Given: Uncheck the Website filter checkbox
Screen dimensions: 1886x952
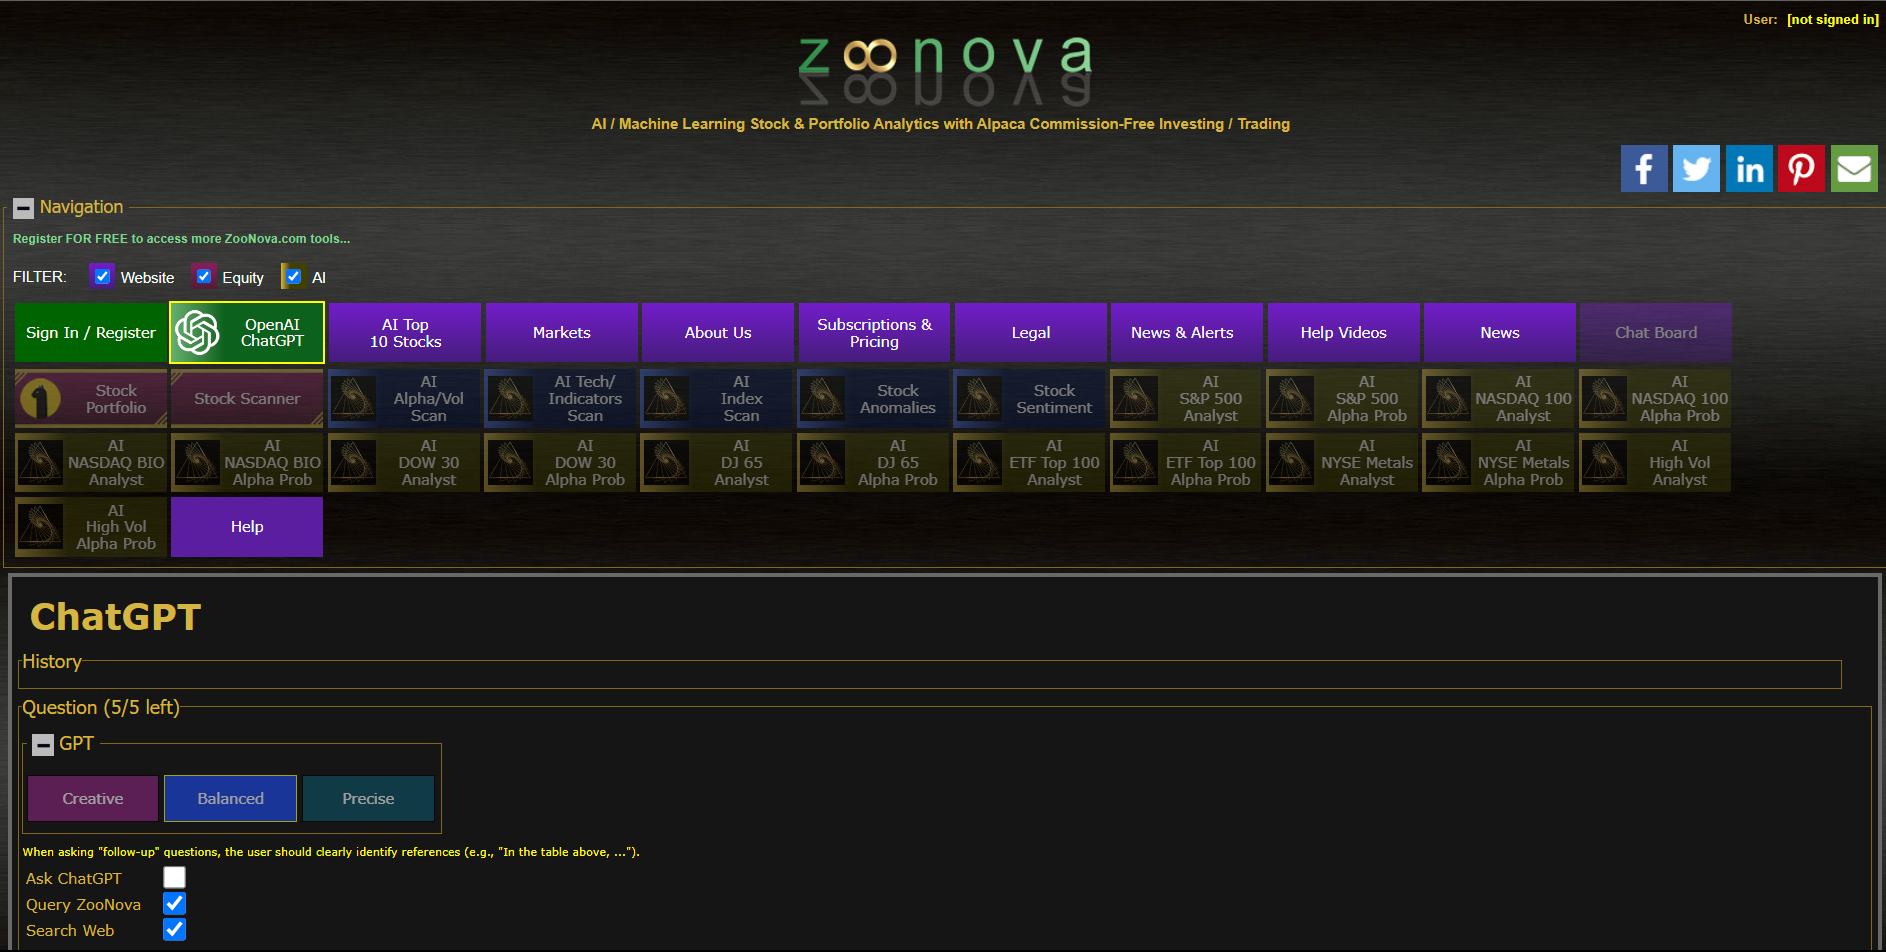Looking at the screenshot, I should pyautogui.click(x=102, y=276).
